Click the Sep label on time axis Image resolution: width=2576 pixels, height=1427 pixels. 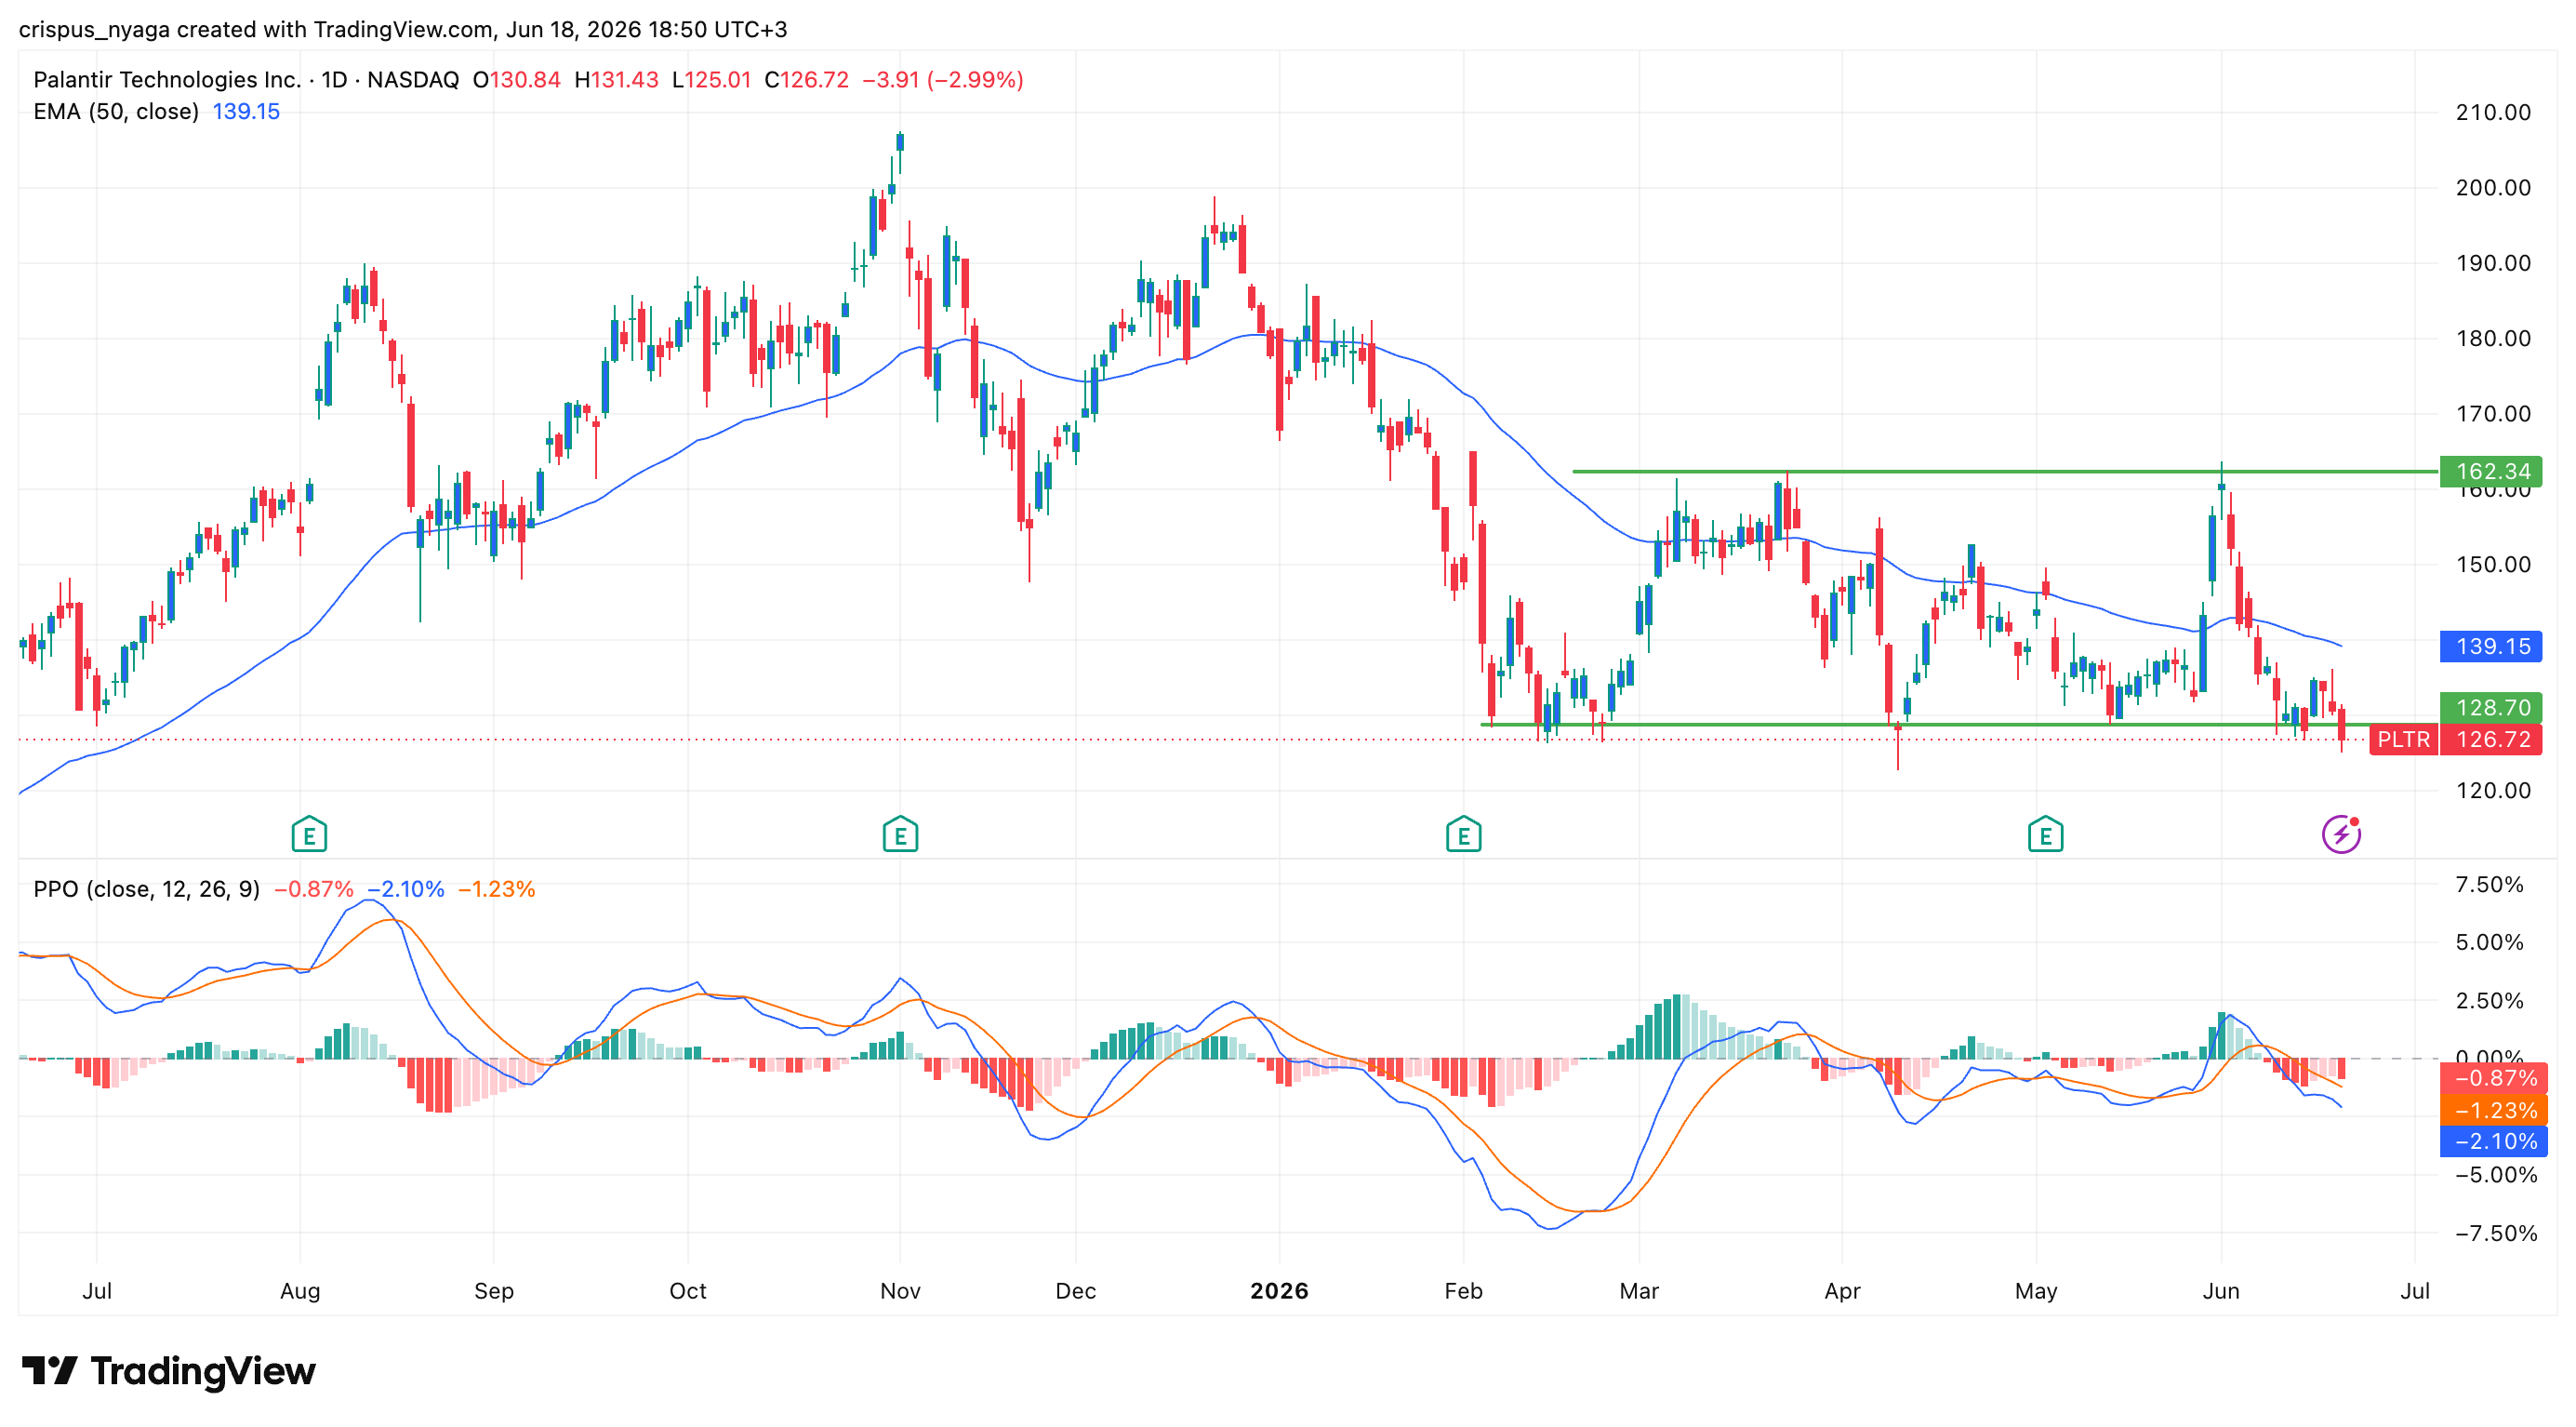(x=493, y=1291)
